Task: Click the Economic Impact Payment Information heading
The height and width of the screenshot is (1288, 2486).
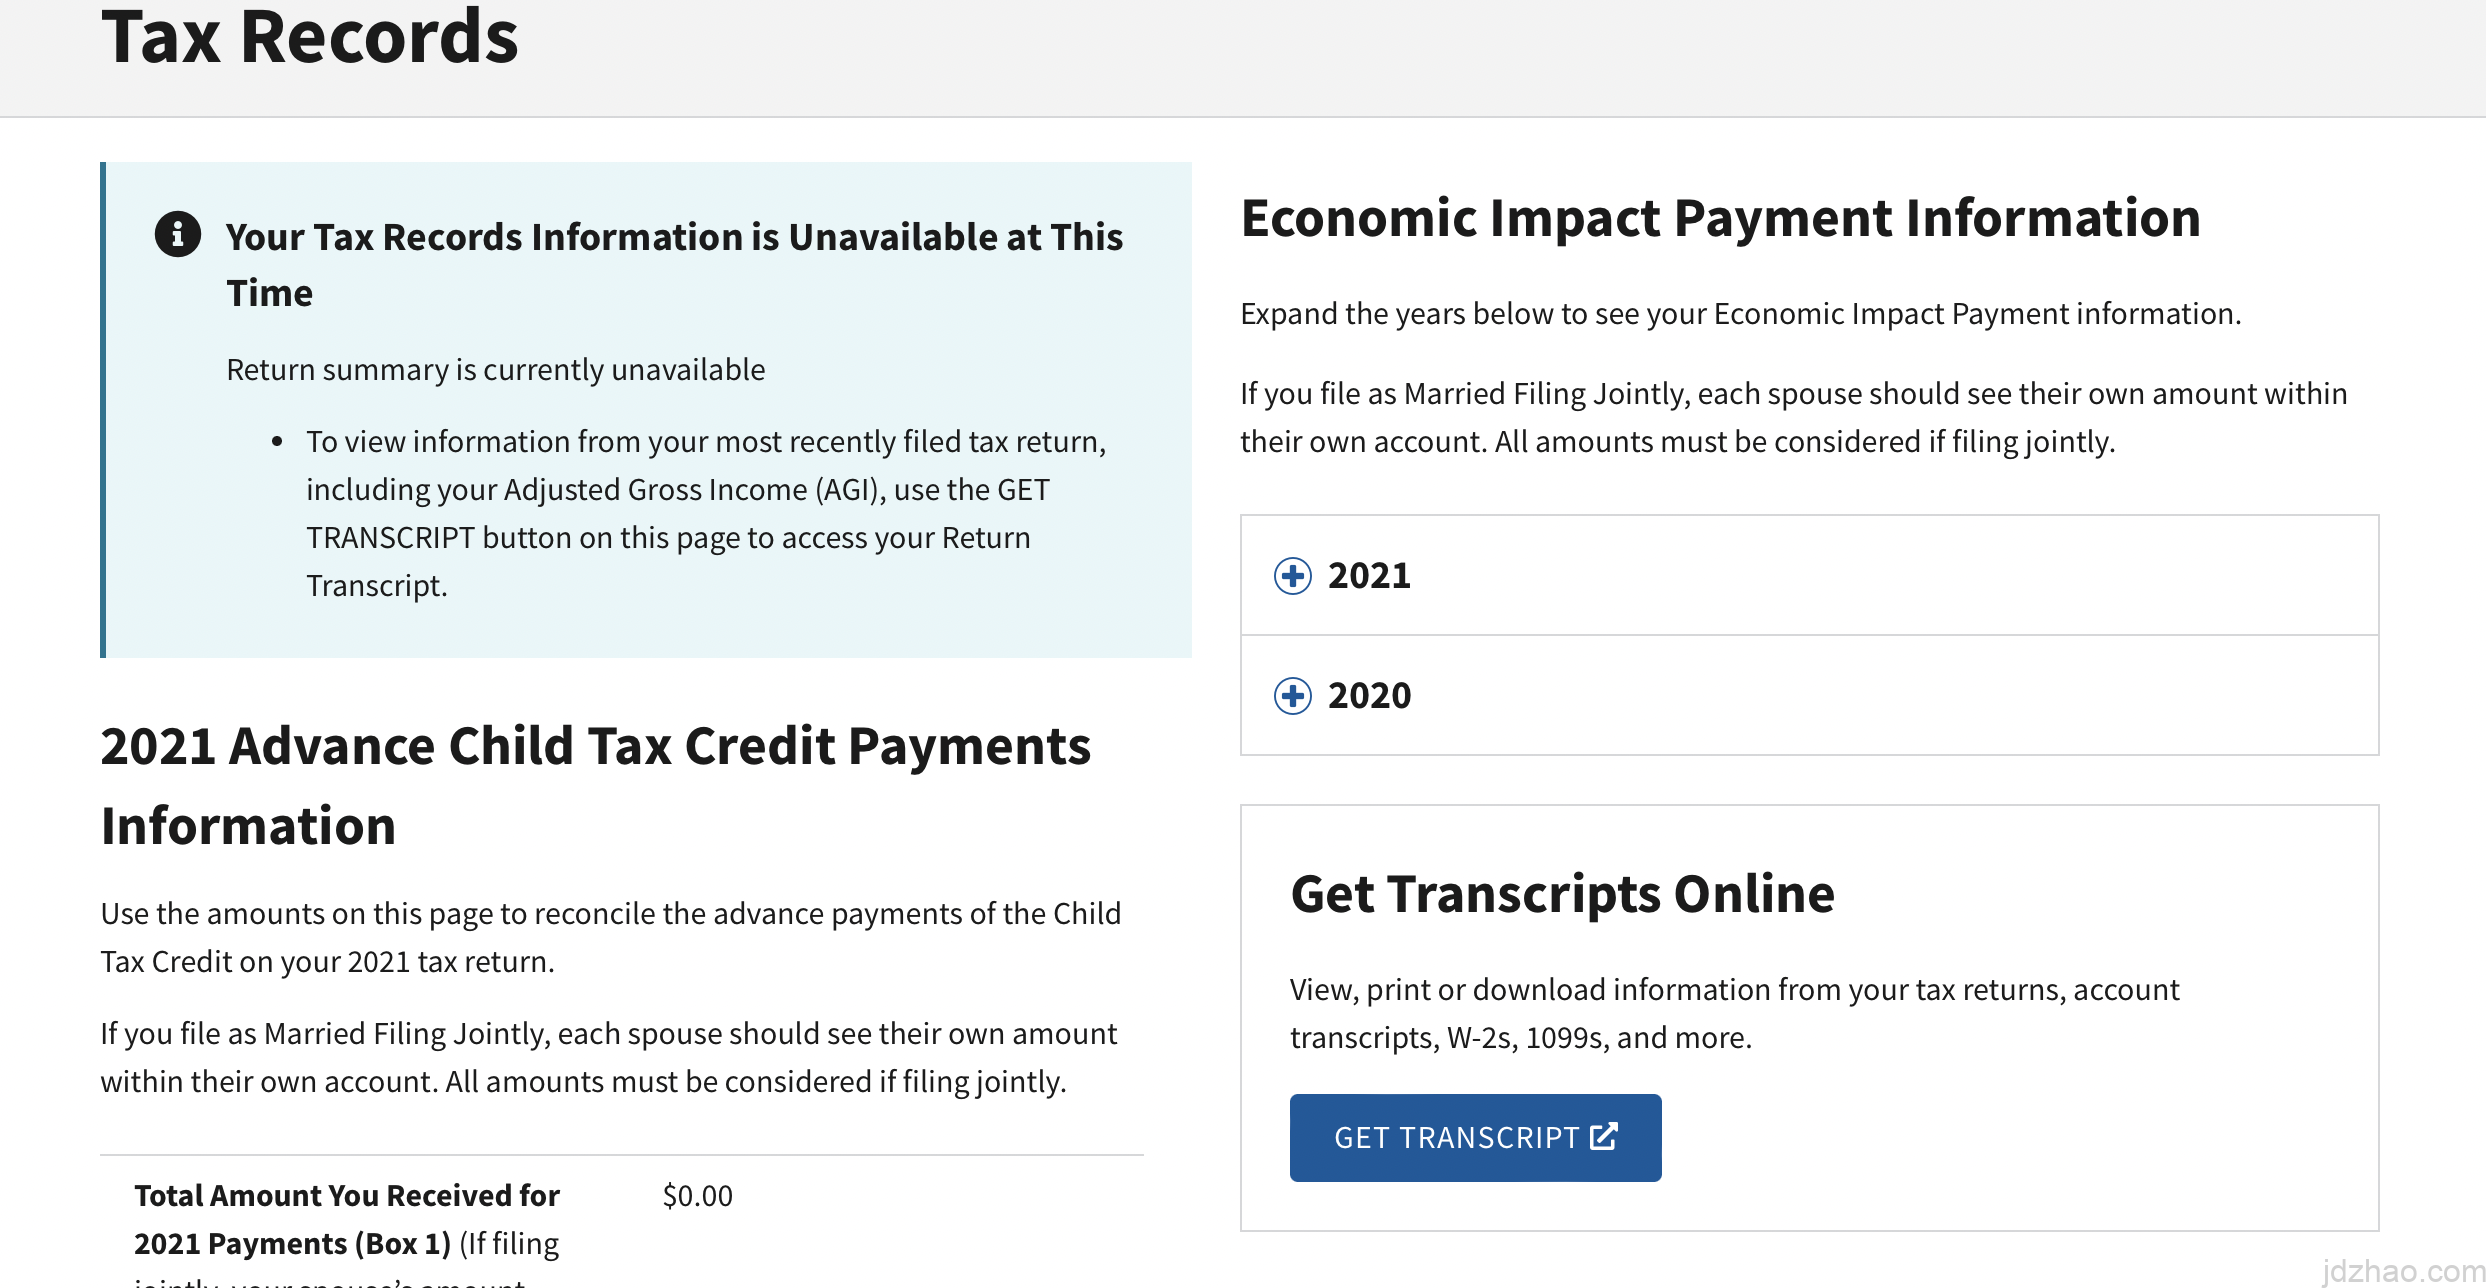Action: (1720, 218)
